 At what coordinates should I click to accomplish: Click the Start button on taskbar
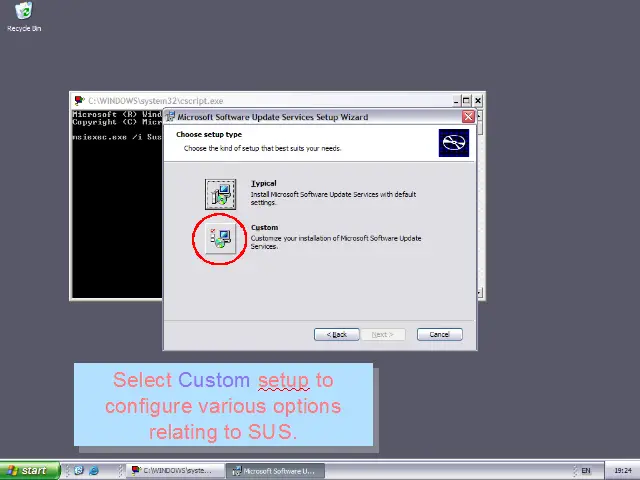coord(29,471)
